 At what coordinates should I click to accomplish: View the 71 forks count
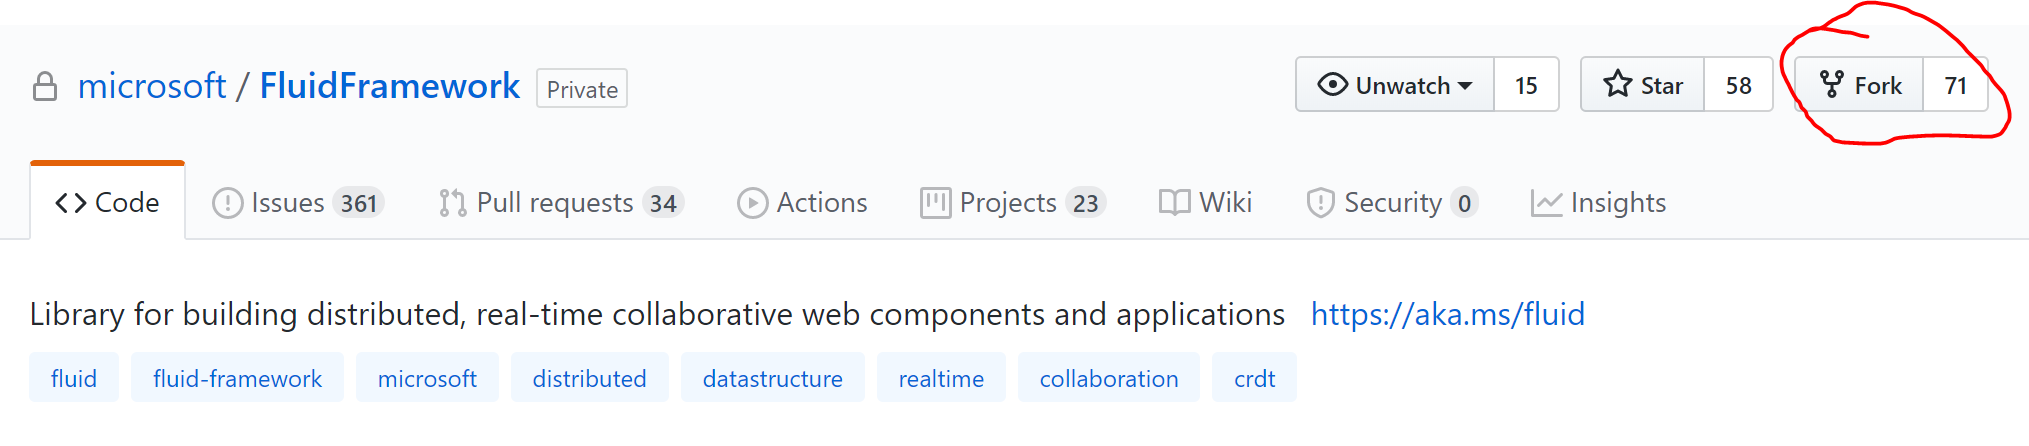pyautogui.click(x=1955, y=85)
